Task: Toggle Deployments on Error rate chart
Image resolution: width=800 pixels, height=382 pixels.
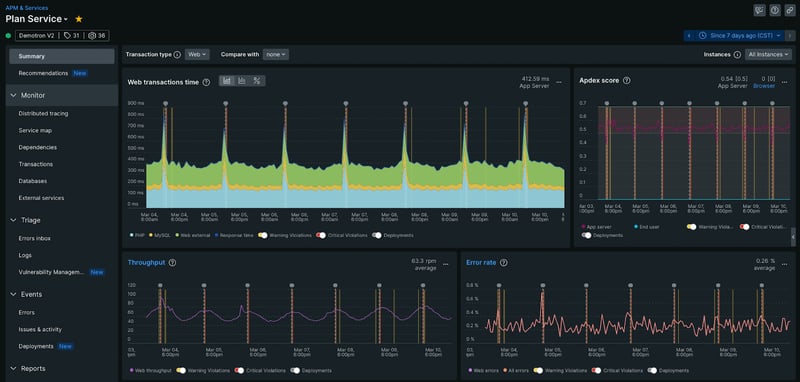Action: pos(652,371)
